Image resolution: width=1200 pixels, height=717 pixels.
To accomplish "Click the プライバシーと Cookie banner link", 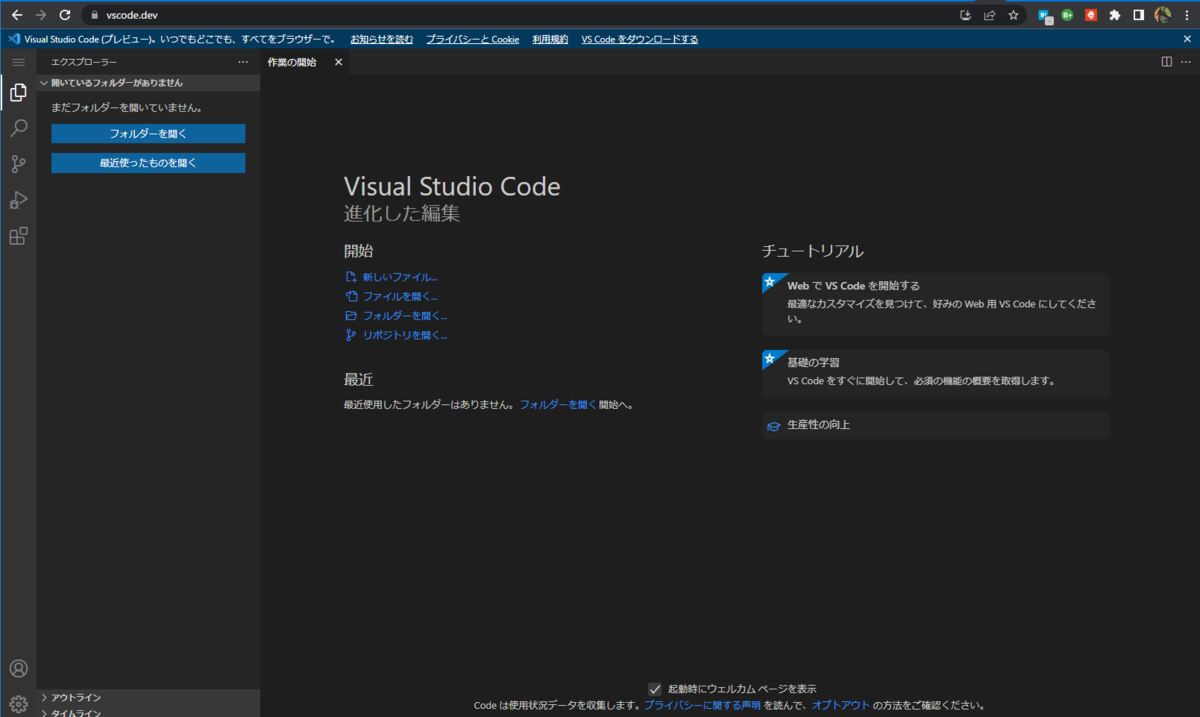I will (472, 39).
